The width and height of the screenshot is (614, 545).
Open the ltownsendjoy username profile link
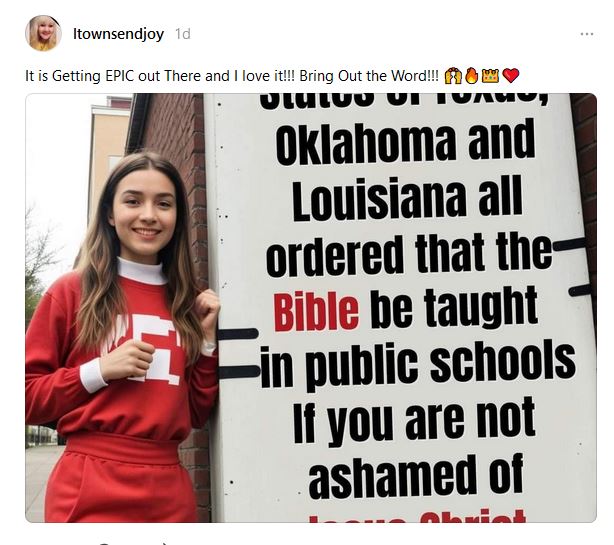coord(118,34)
